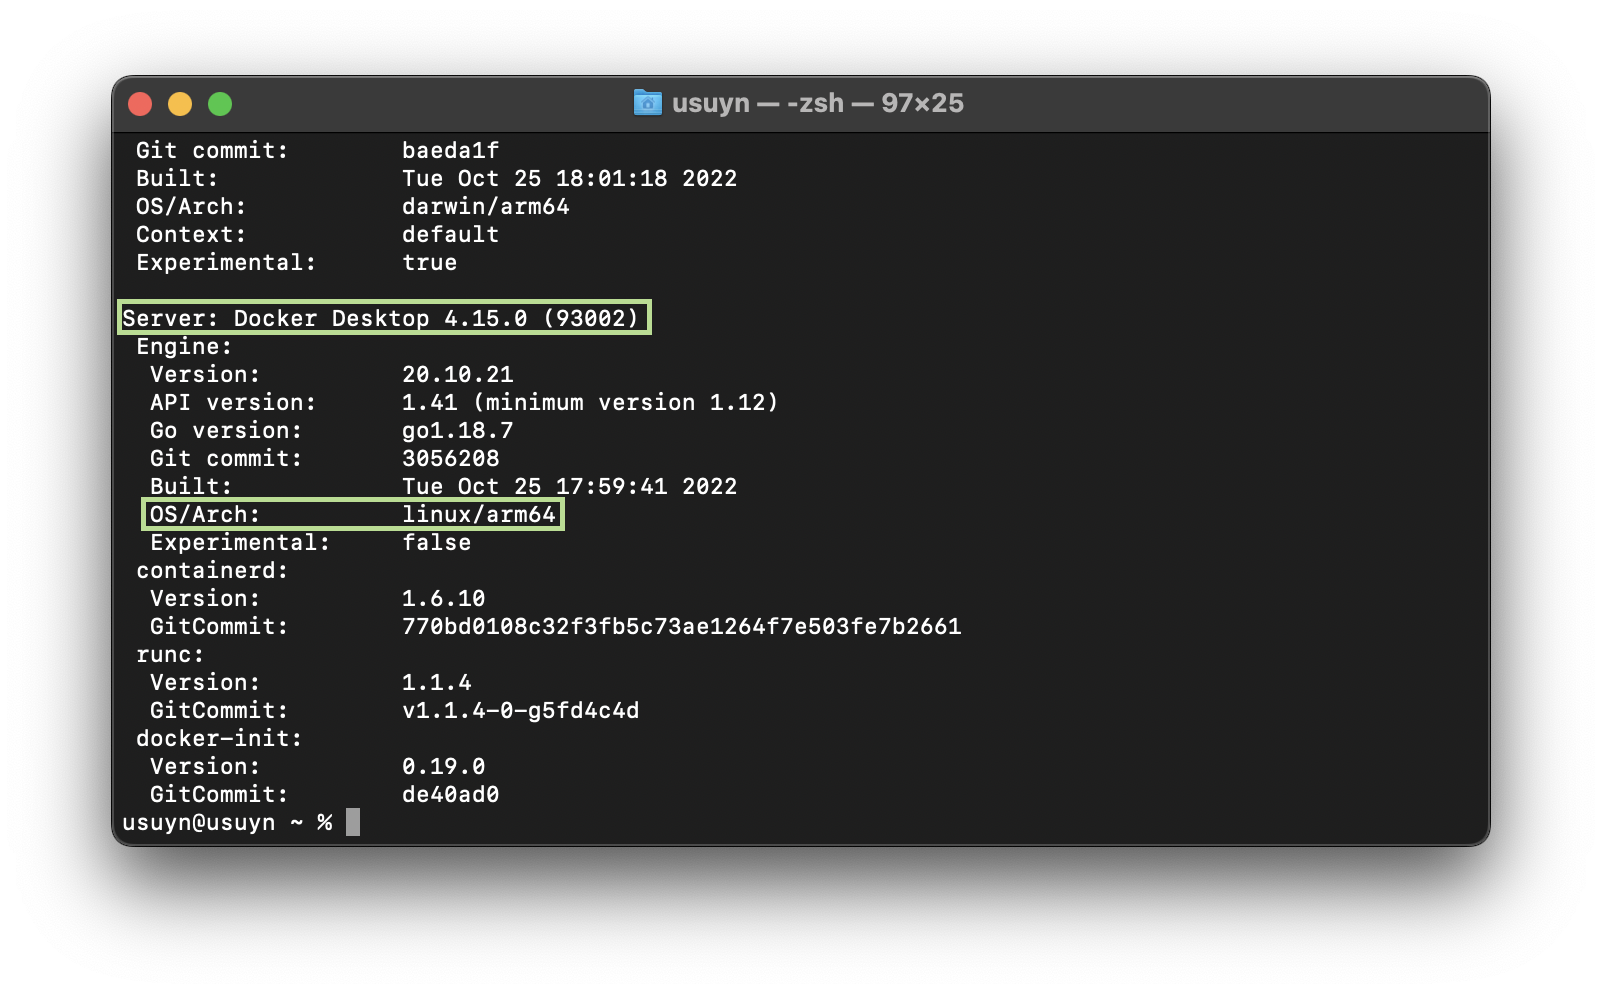Click the Context value 'default'
The width and height of the screenshot is (1602, 994).
(x=450, y=234)
